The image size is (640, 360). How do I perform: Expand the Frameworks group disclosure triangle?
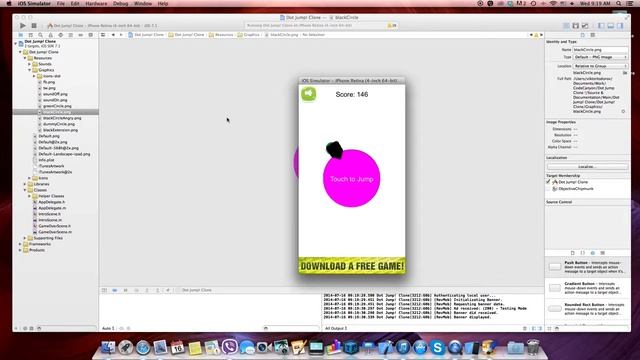point(20,244)
